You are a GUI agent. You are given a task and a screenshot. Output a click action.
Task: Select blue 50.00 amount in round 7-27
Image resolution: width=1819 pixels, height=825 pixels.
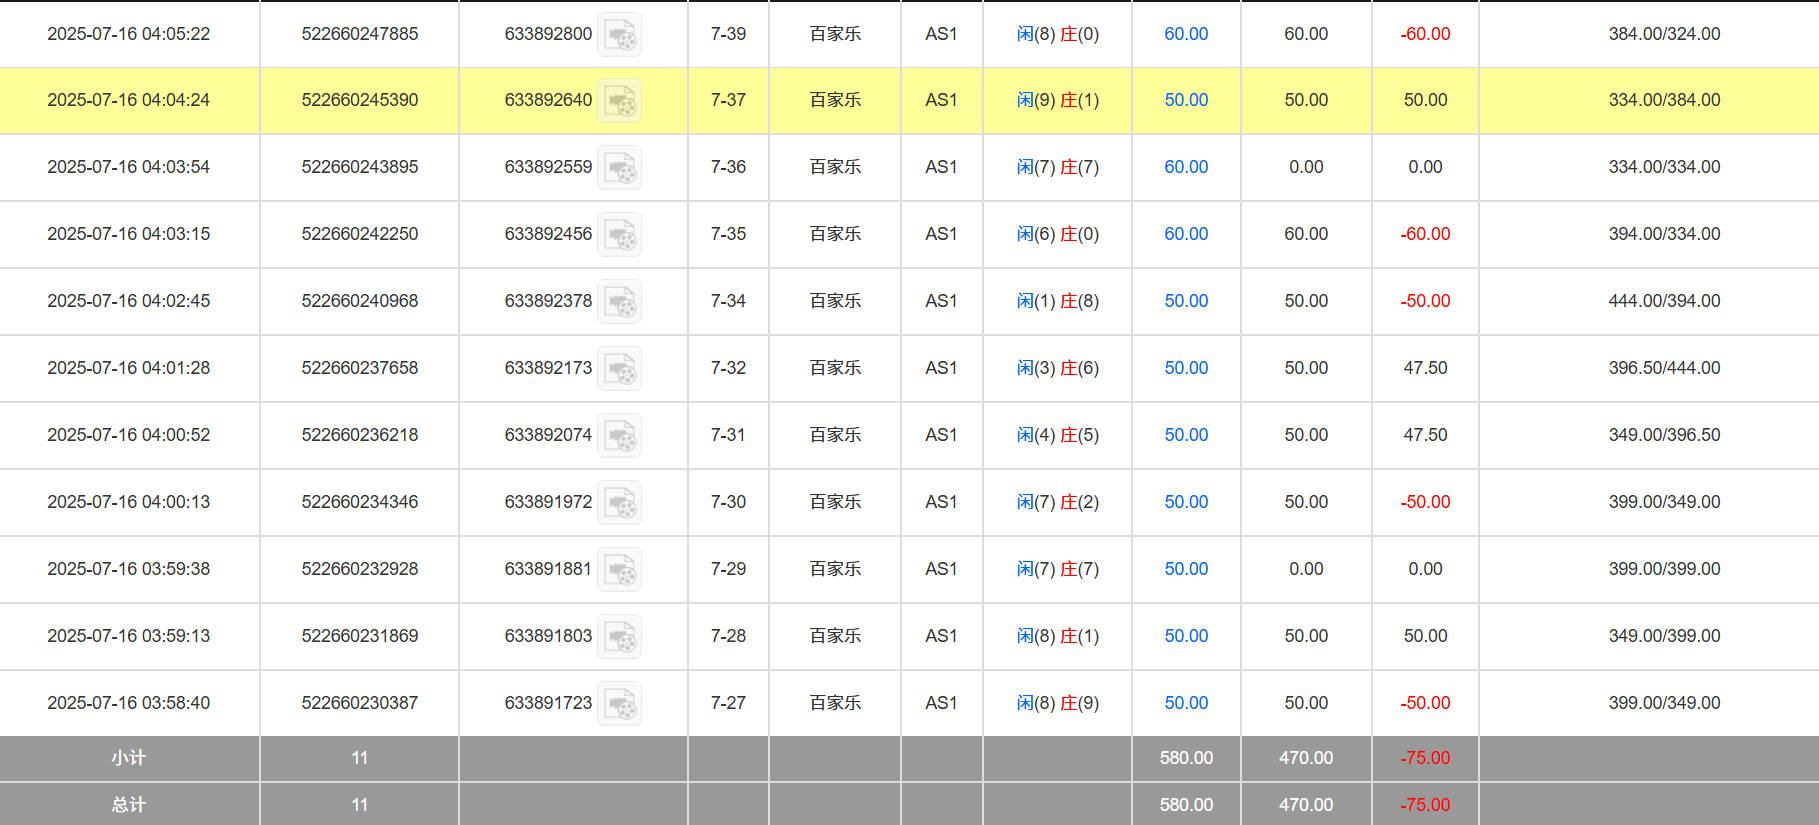tap(1186, 703)
